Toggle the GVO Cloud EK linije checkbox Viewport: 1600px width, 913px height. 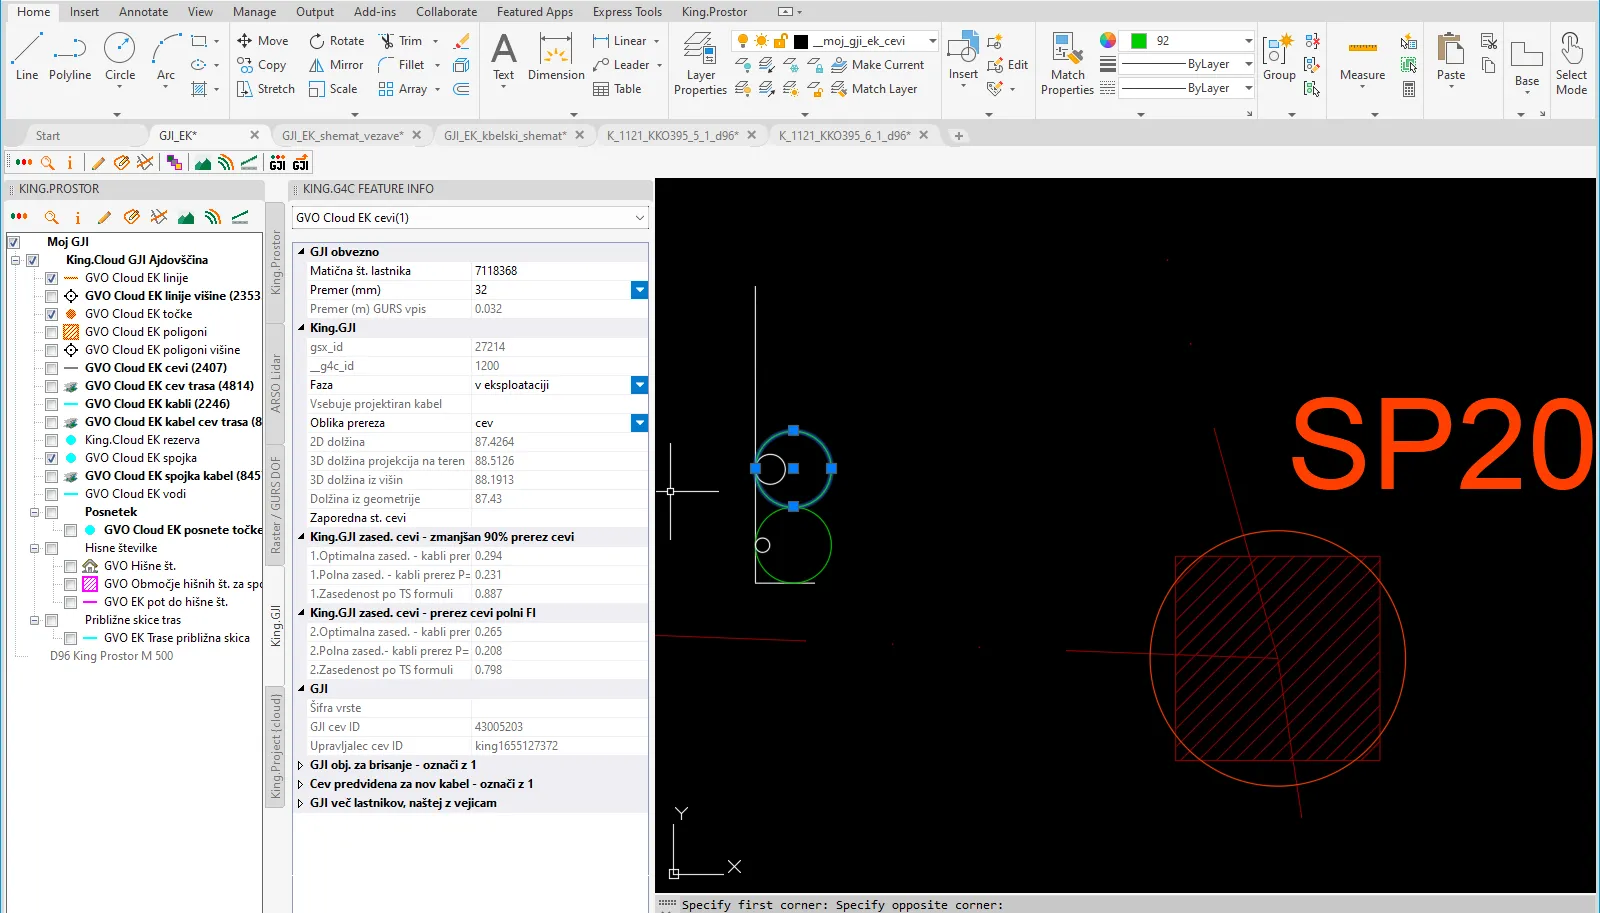coord(51,278)
